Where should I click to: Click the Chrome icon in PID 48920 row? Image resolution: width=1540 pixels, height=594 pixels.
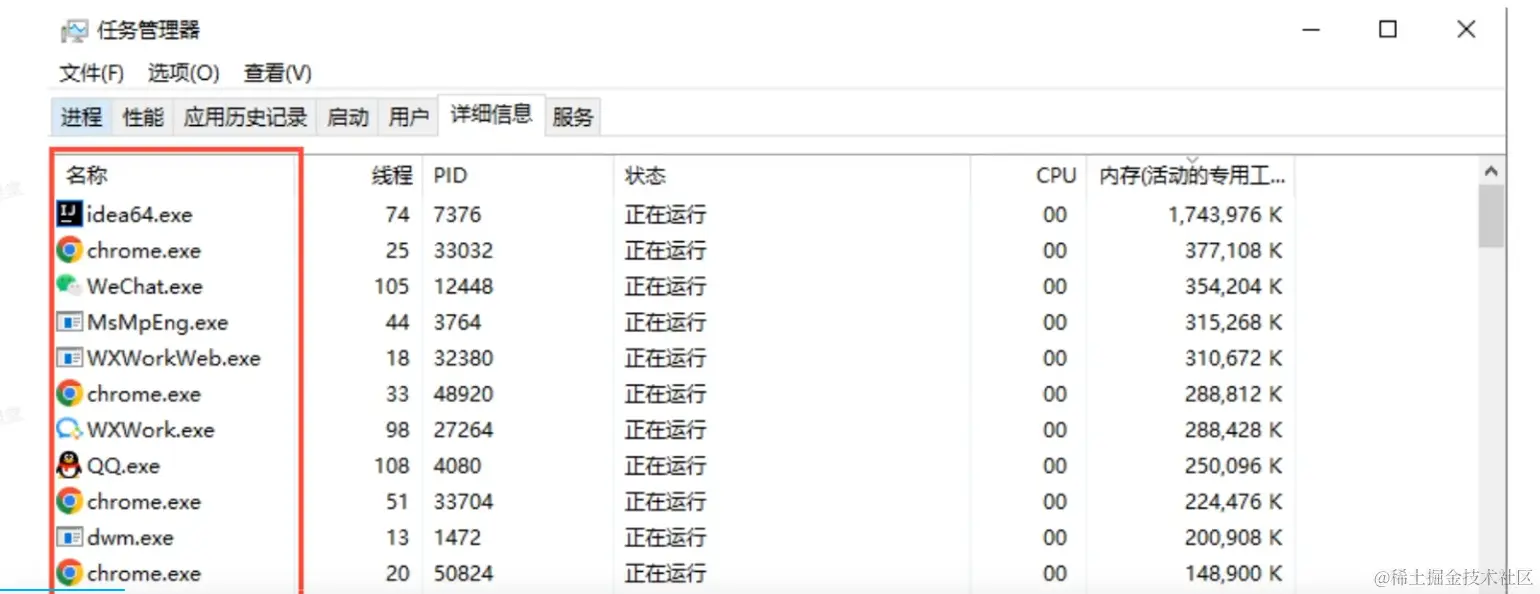[69, 394]
